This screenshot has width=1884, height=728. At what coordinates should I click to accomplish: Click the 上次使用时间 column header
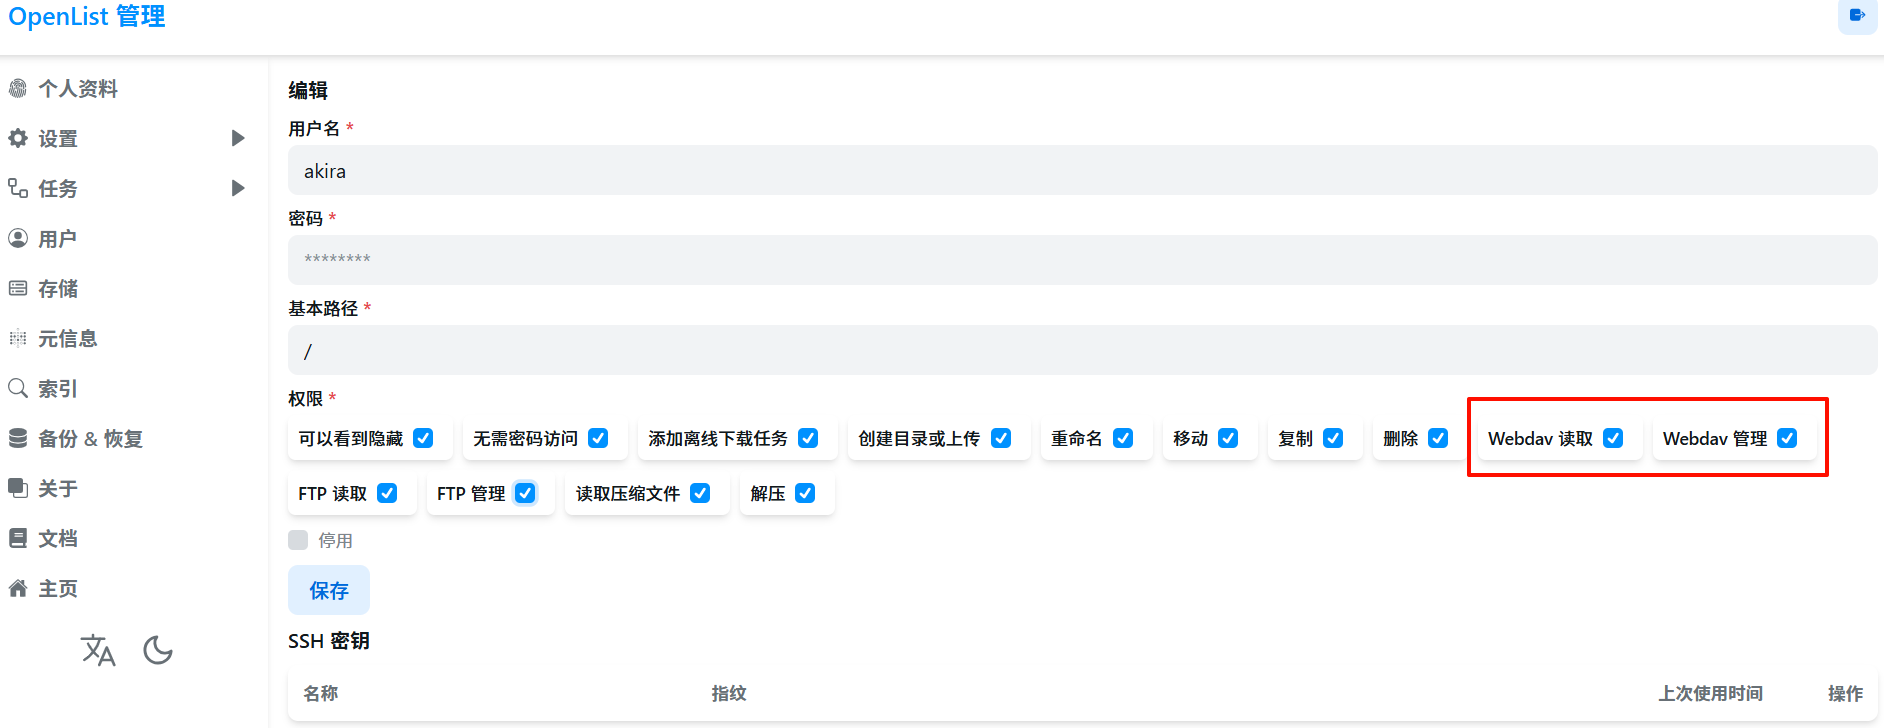point(1710,693)
